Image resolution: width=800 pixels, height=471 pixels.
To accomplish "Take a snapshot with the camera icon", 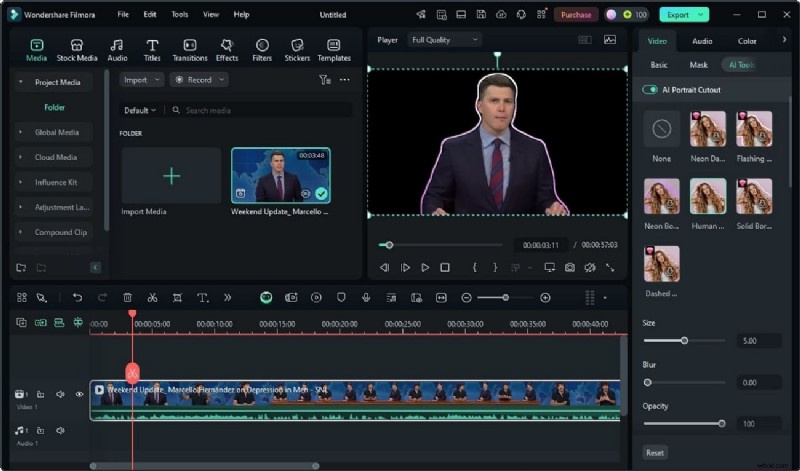I will click(x=569, y=268).
